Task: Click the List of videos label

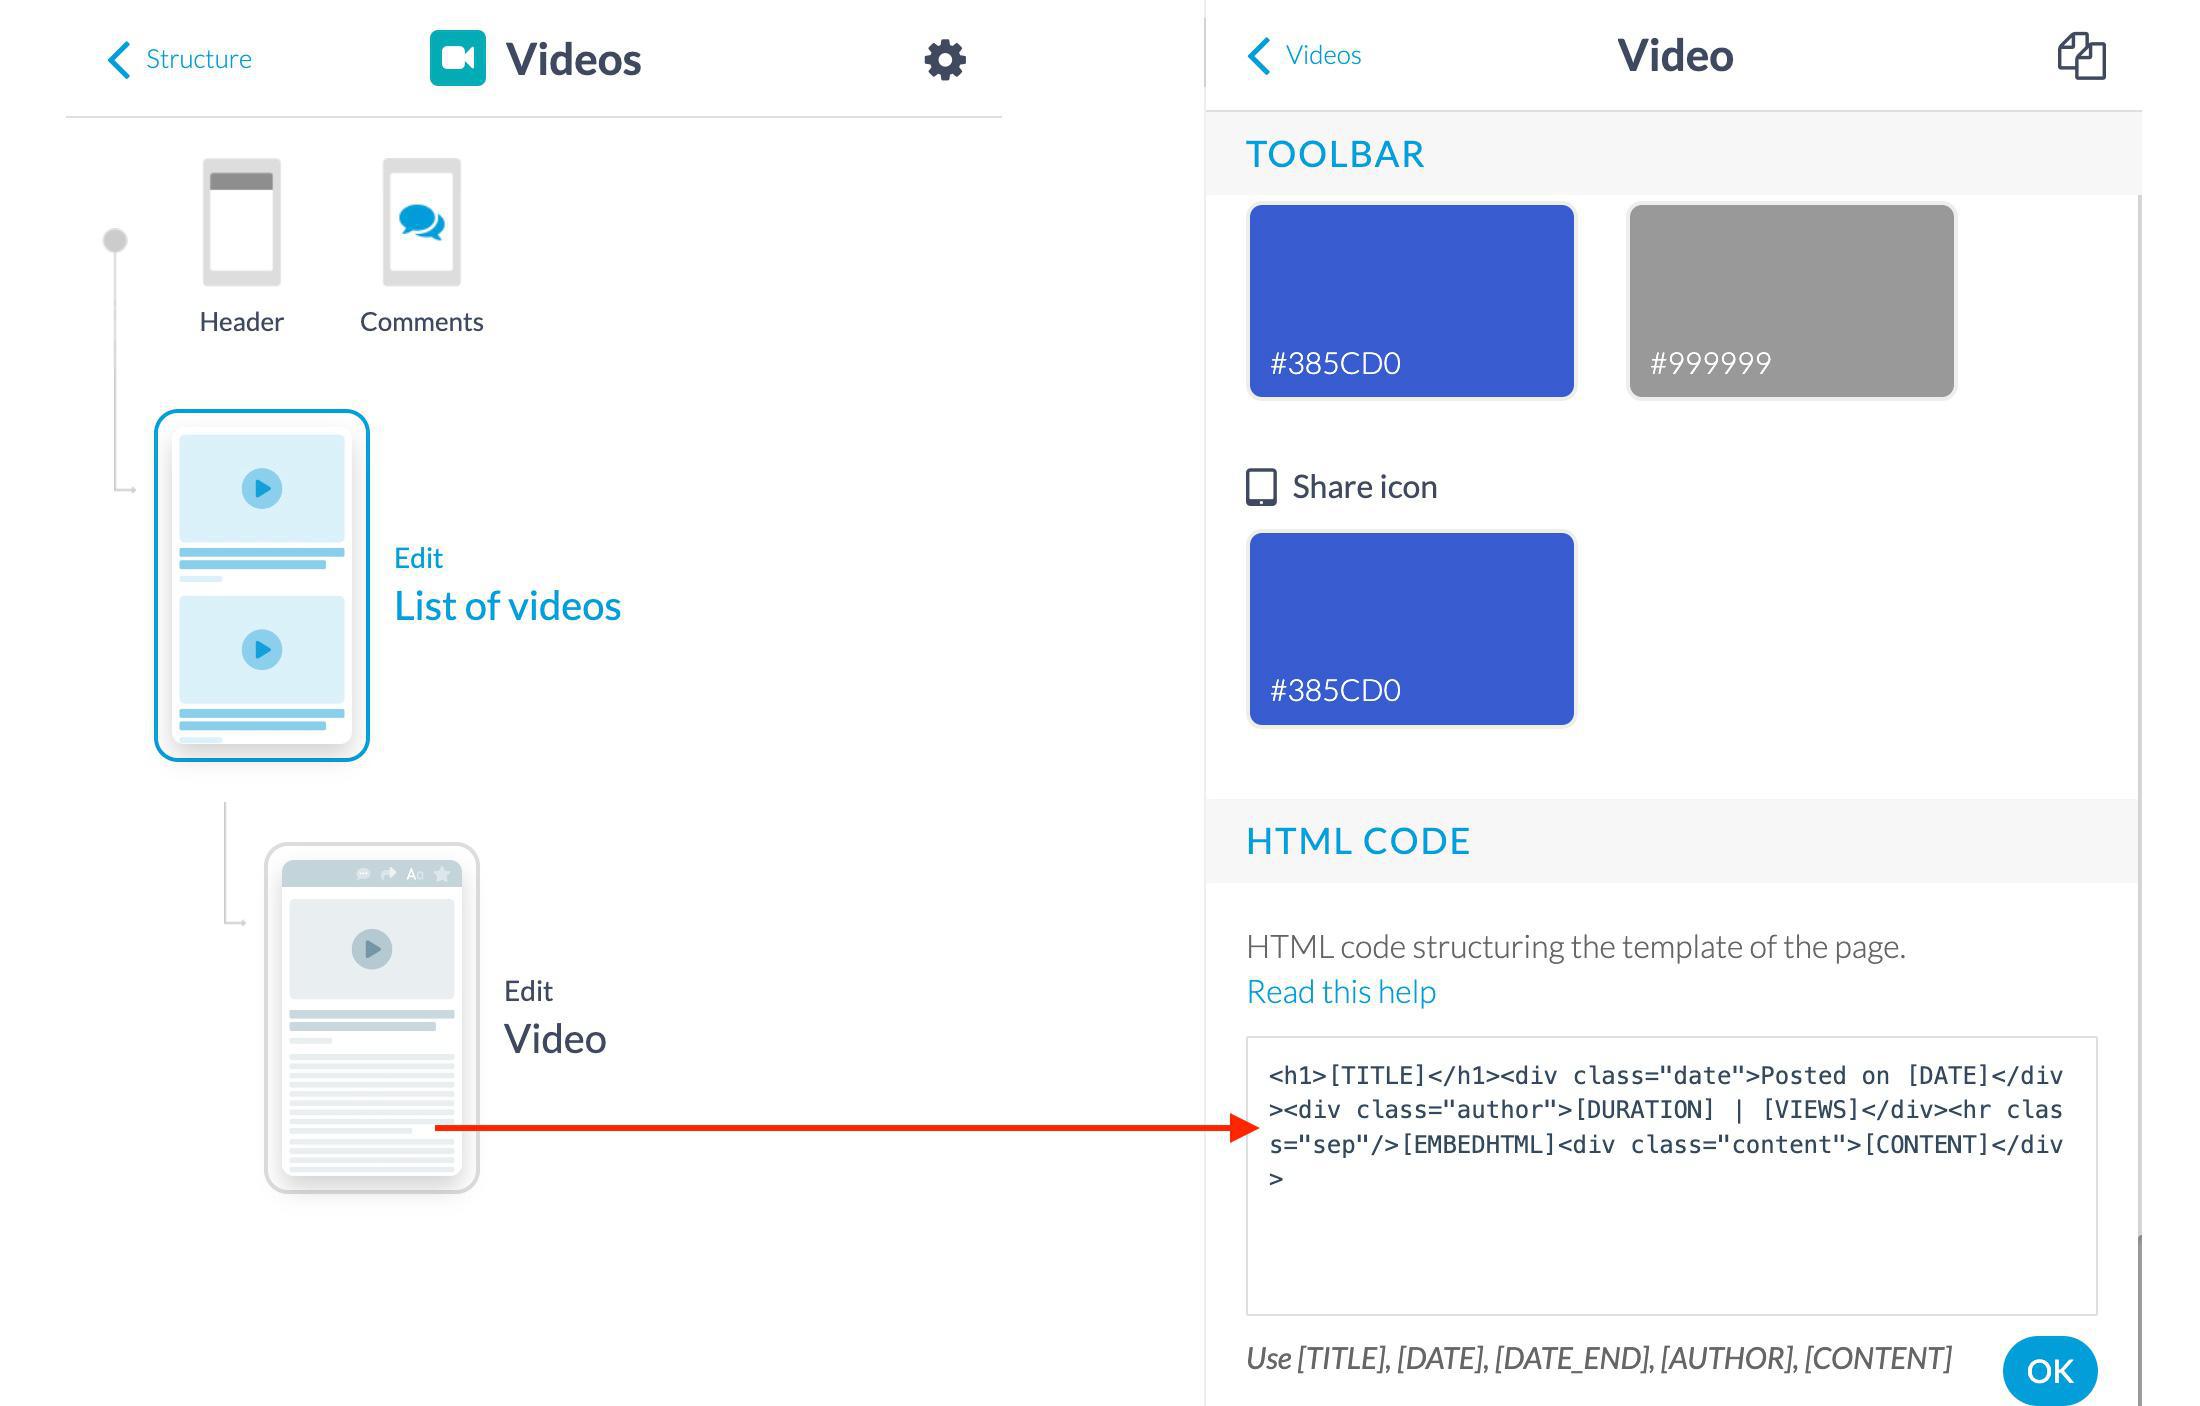Action: click(x=507, y=606)
